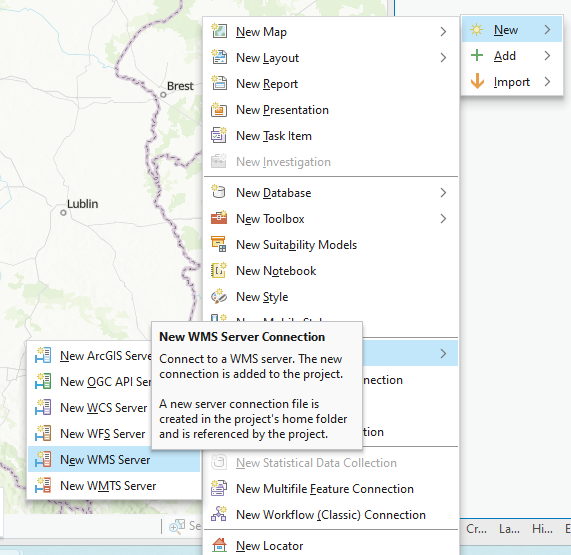Click the selection tool icon in status bar
Image resolution: width=571 pixels, height=555 pixels.
coord(177,526)
